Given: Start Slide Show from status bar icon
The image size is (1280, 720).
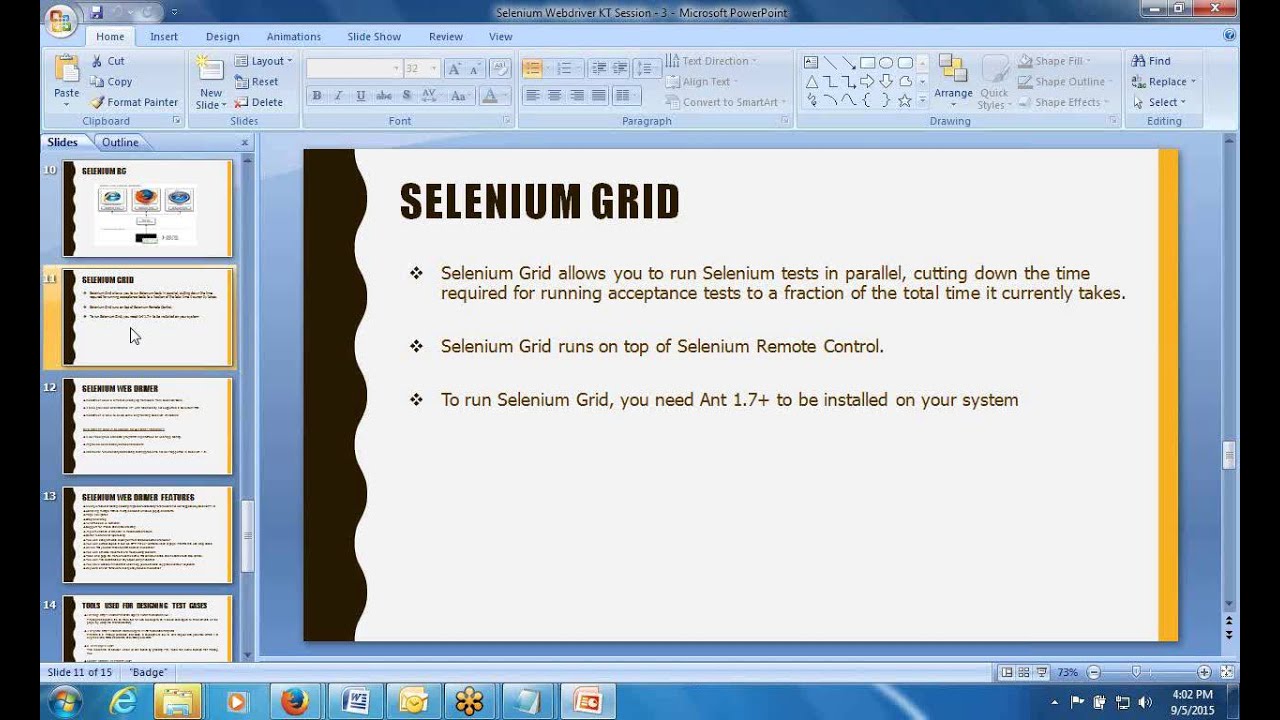Looking at the screenshot, I should point(1042,672).
